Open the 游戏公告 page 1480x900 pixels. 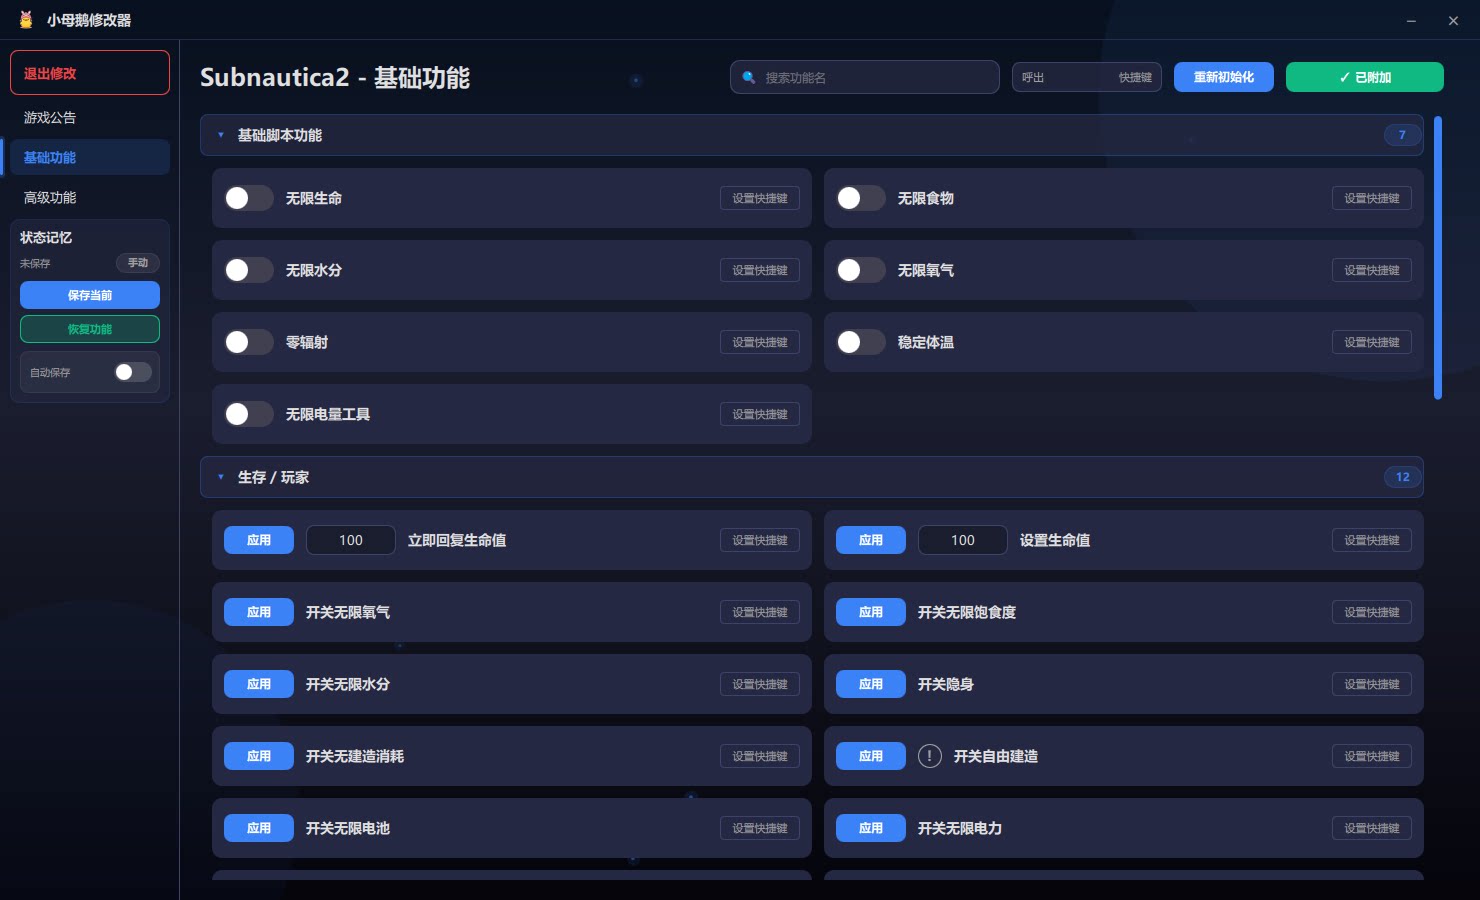pyautogui.click(x=90, y=117)
